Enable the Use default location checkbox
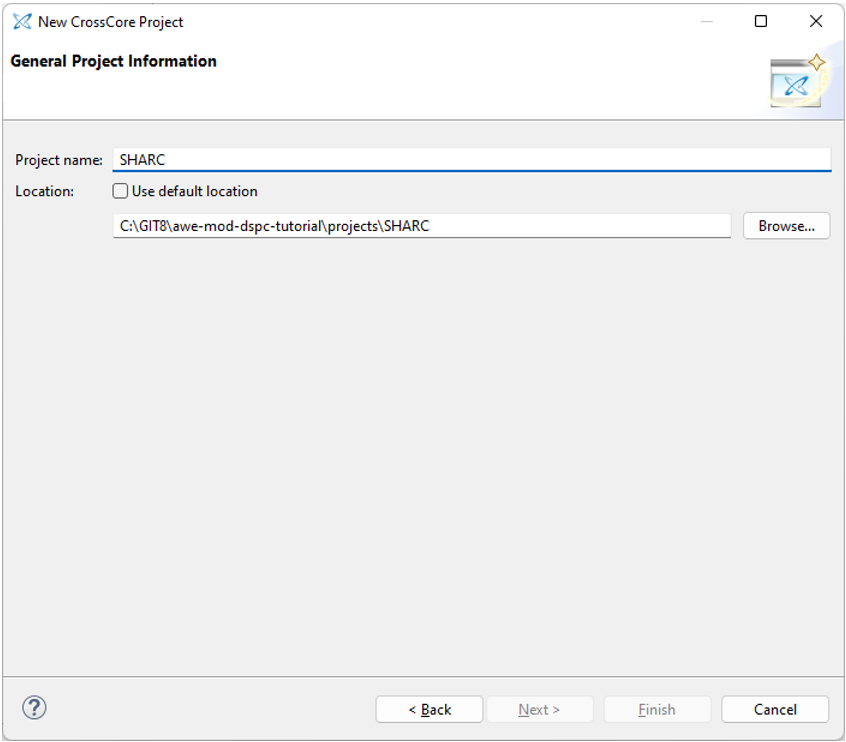 coord(119,191)
